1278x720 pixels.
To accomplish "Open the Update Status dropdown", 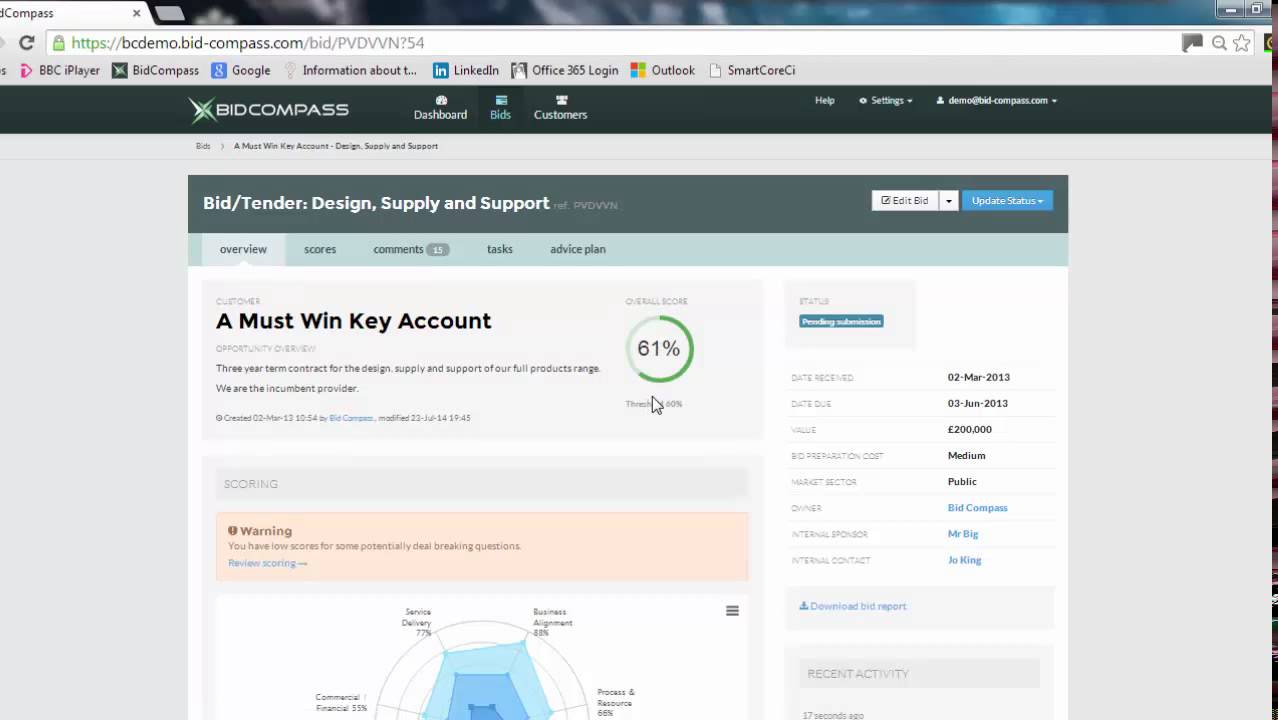I will pos(1007,200).
